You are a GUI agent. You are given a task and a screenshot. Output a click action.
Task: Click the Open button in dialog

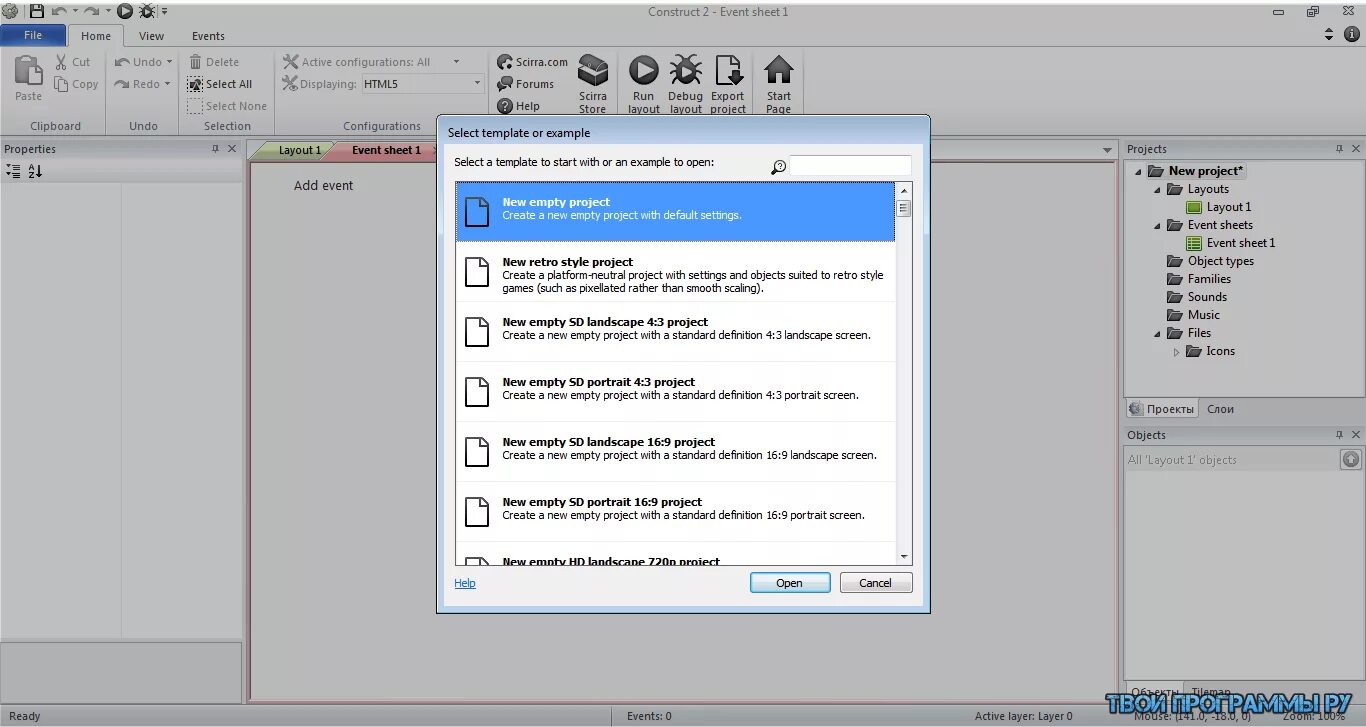pyautogui.click(x=790, y=583)
